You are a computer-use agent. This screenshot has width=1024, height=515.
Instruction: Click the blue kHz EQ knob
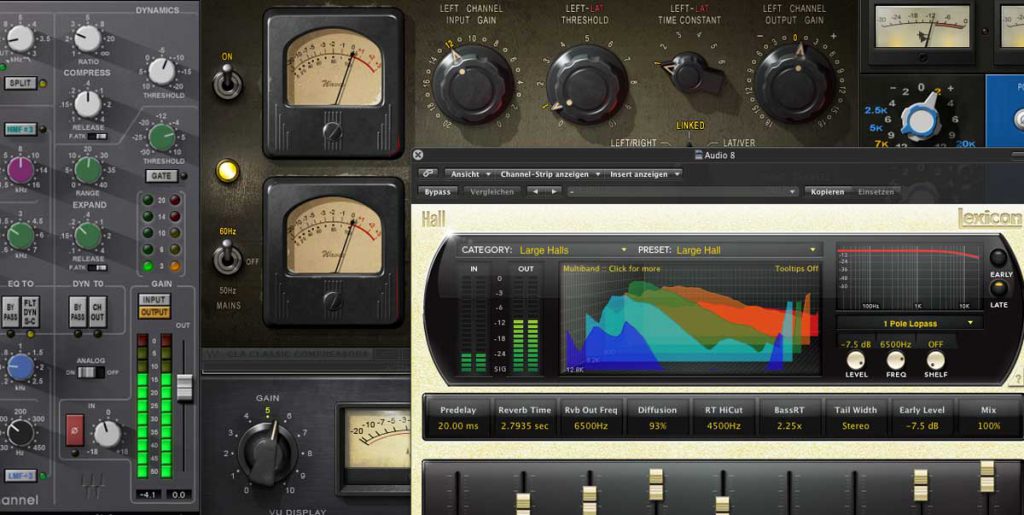[x=21, y=367]
